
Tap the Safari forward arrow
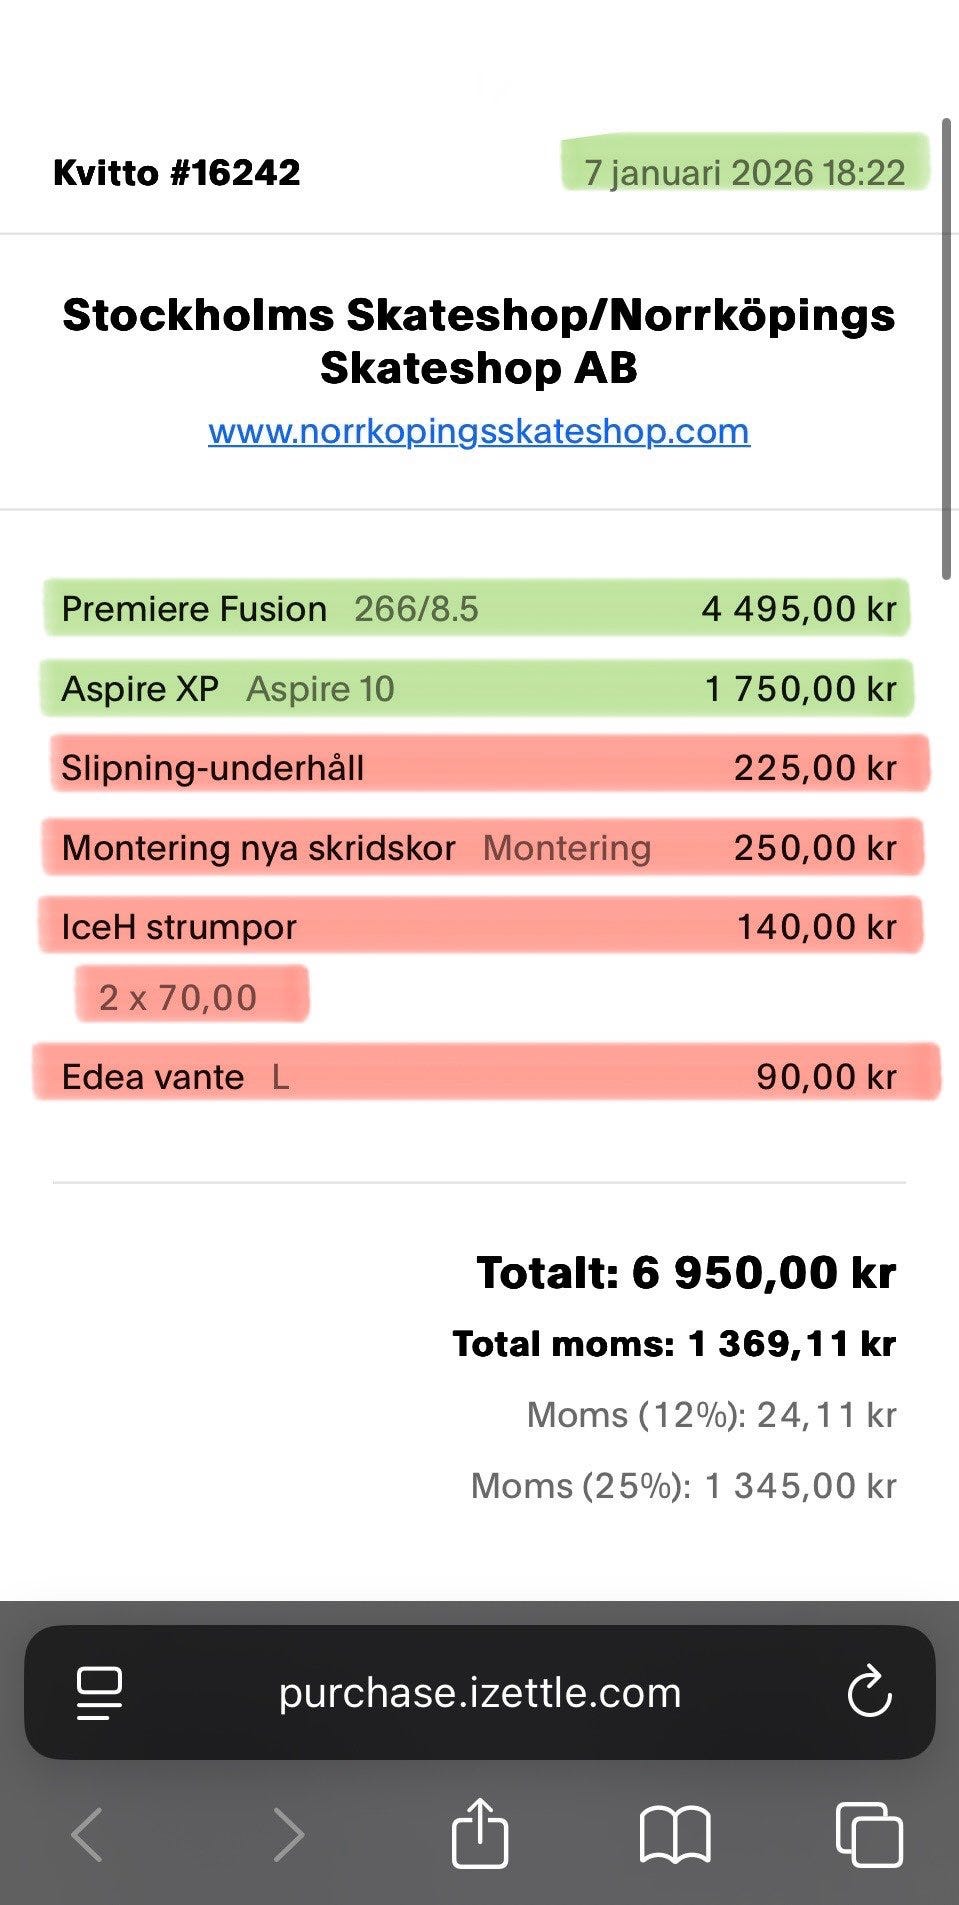point(288,1834)
